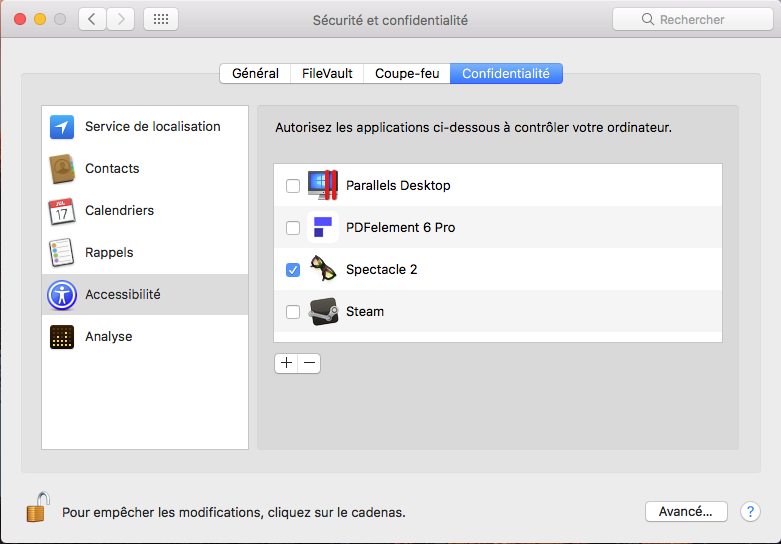The height and width of the screenshot is (544, 781).
Task: Click the Calendriers calendar icon
Action: [62, 211]
